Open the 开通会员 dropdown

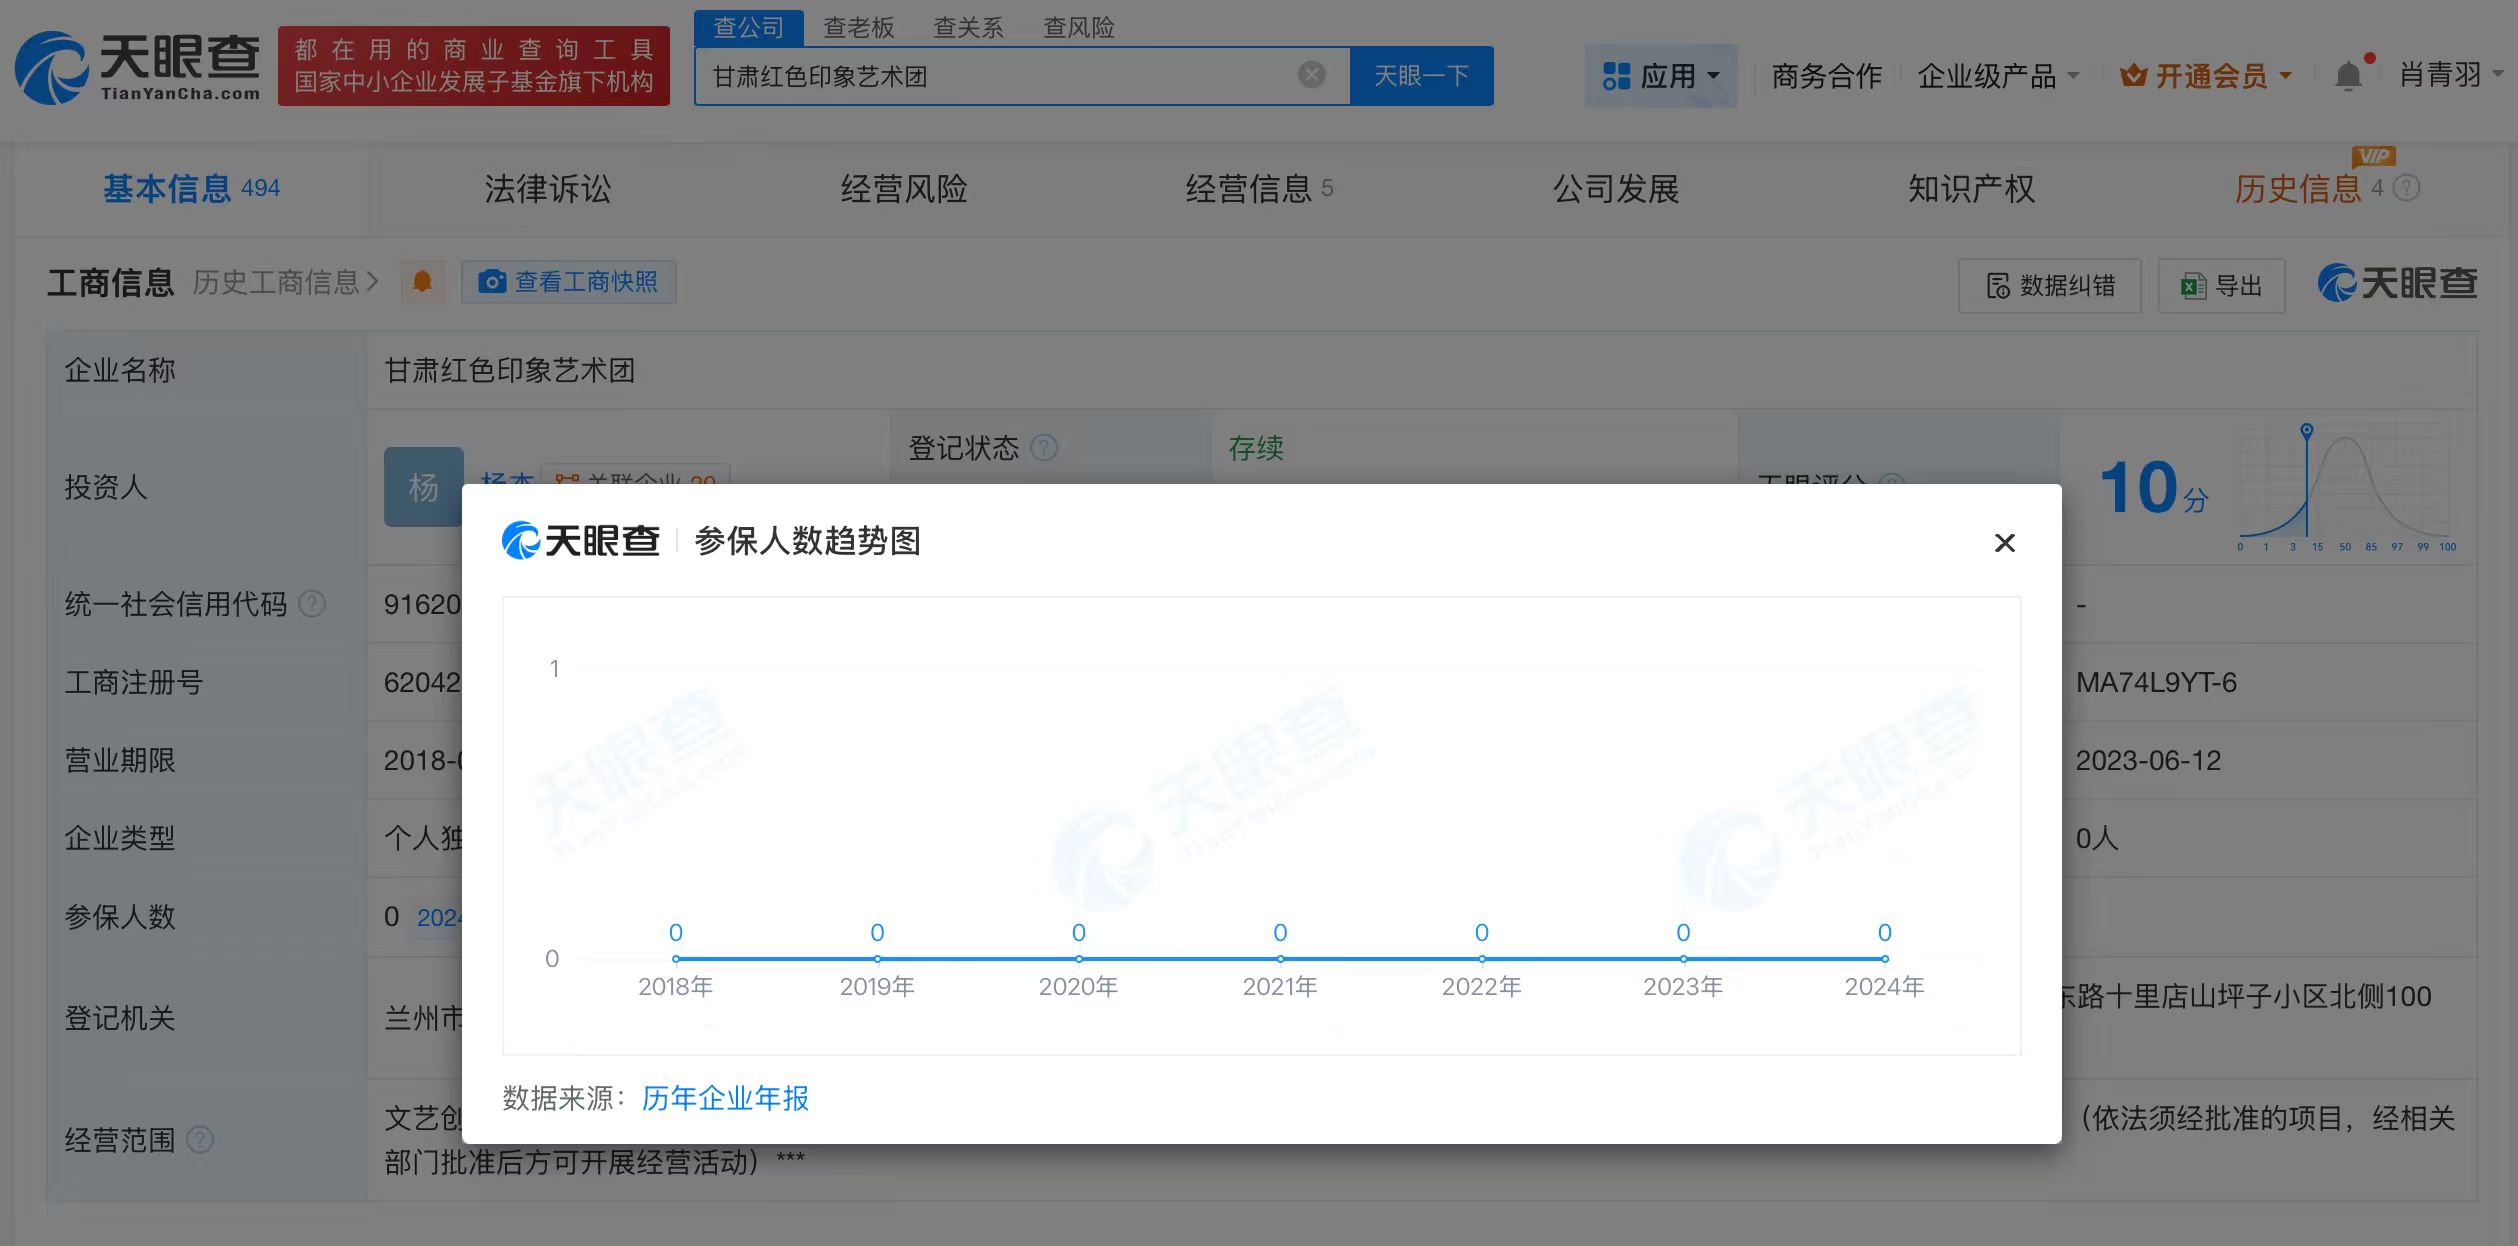2205,76
